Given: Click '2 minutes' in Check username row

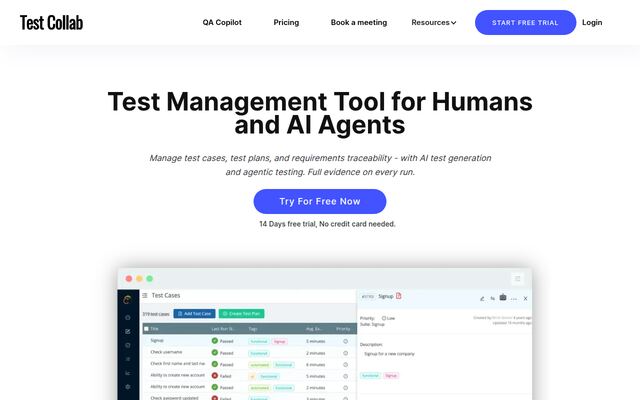Looking at the screenshot, I should tap(316, 353).
